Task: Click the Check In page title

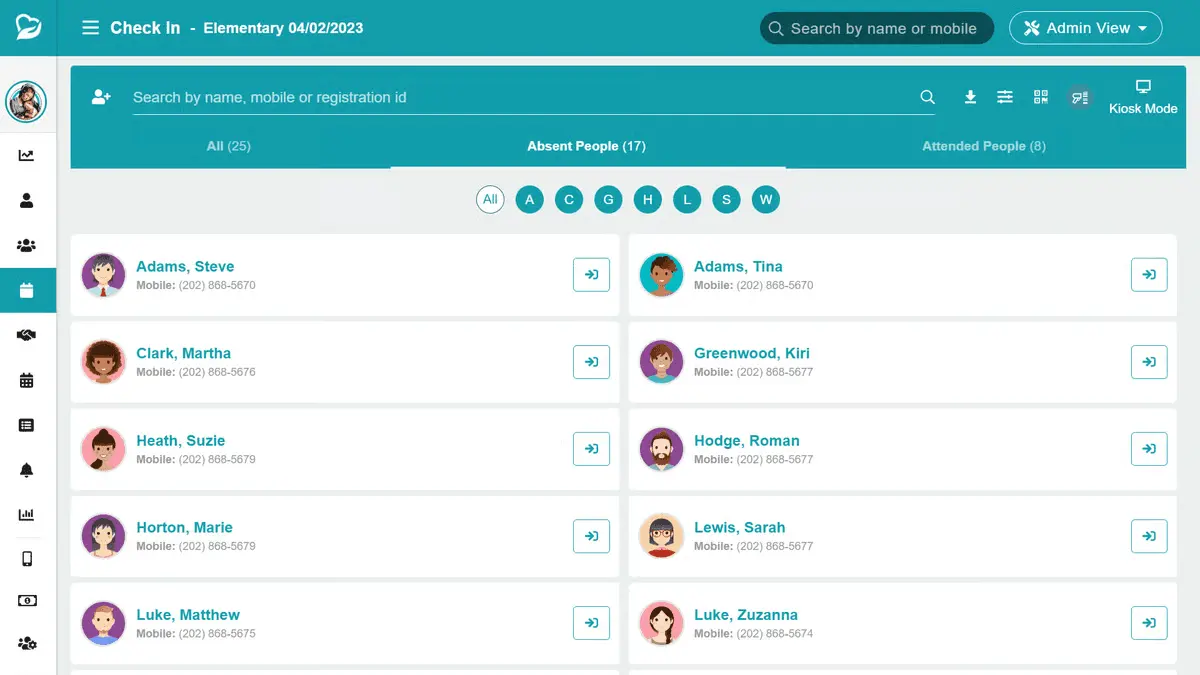Action: click(x=145, y=28)
